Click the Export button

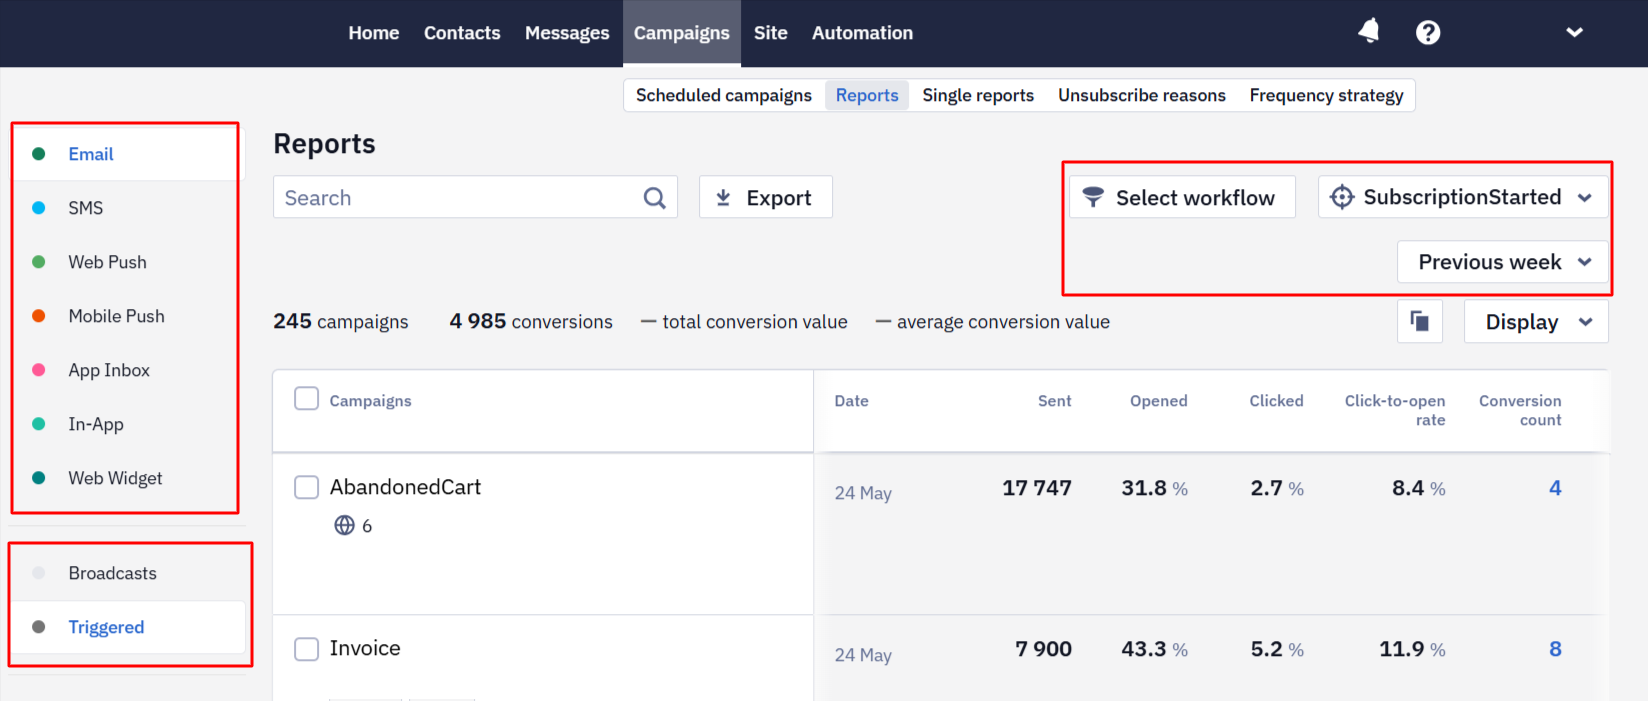tap(766, 197)
